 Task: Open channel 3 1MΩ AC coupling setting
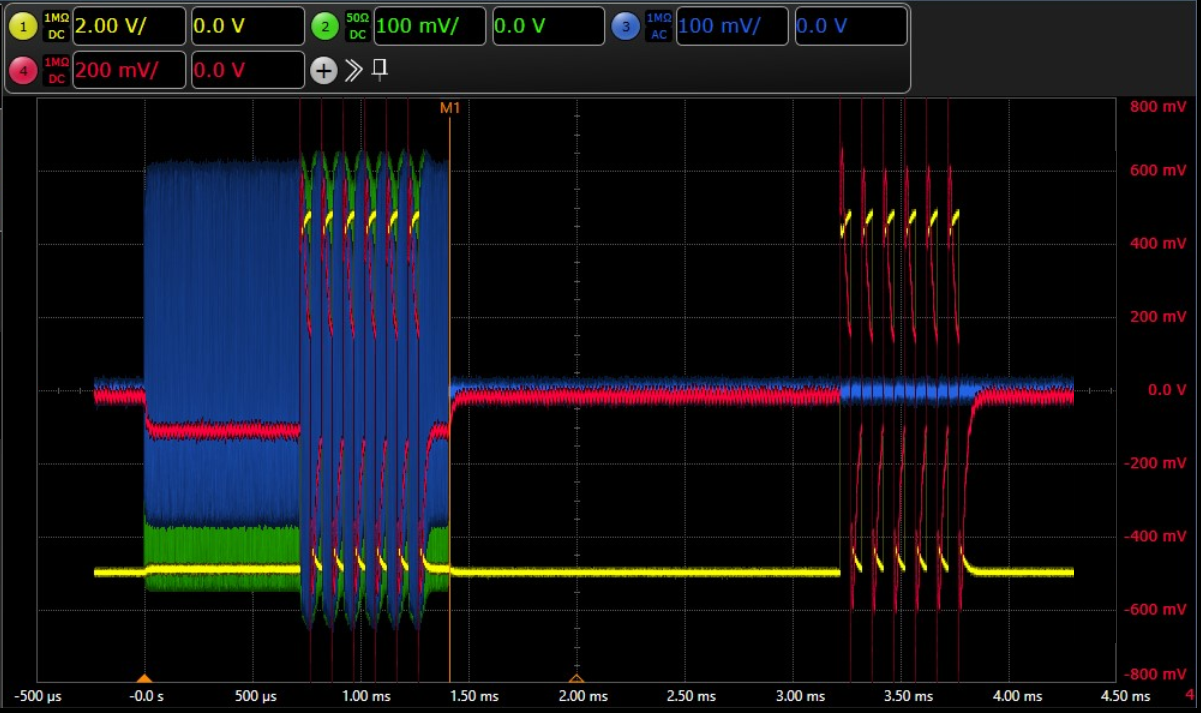click(658, 26)
